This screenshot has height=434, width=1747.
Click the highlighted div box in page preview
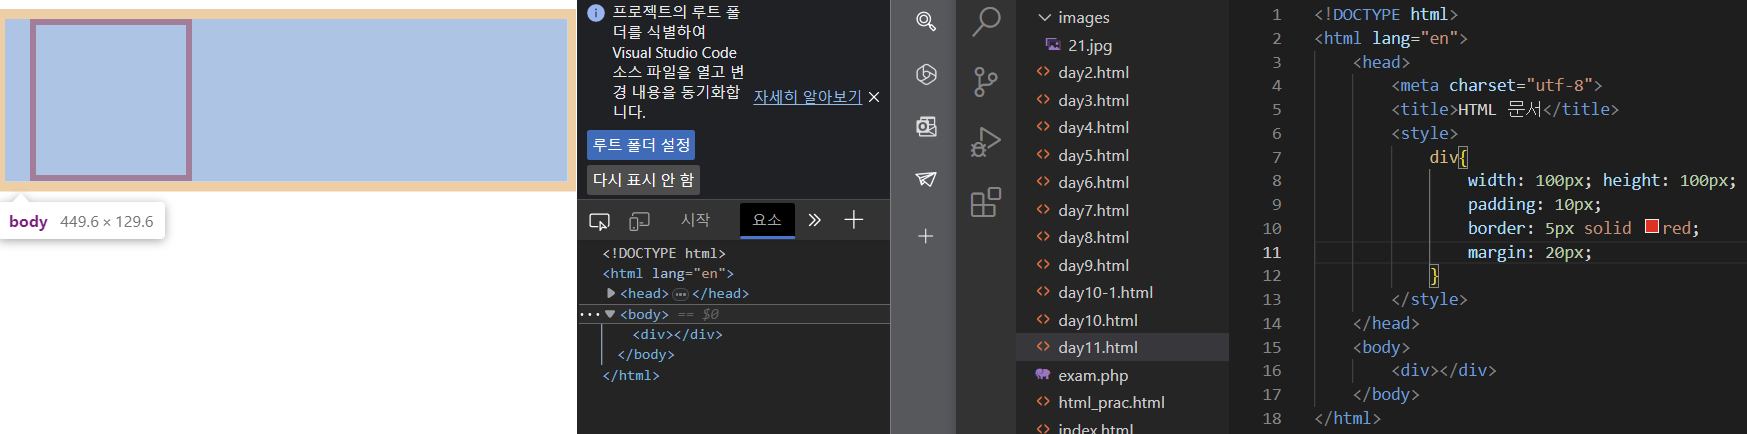click(111, 100)
